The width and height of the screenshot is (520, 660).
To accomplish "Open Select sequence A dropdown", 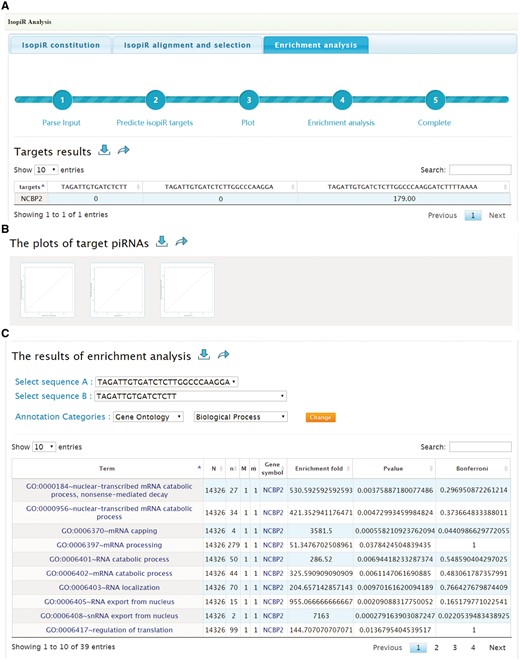I will [167, 382].
